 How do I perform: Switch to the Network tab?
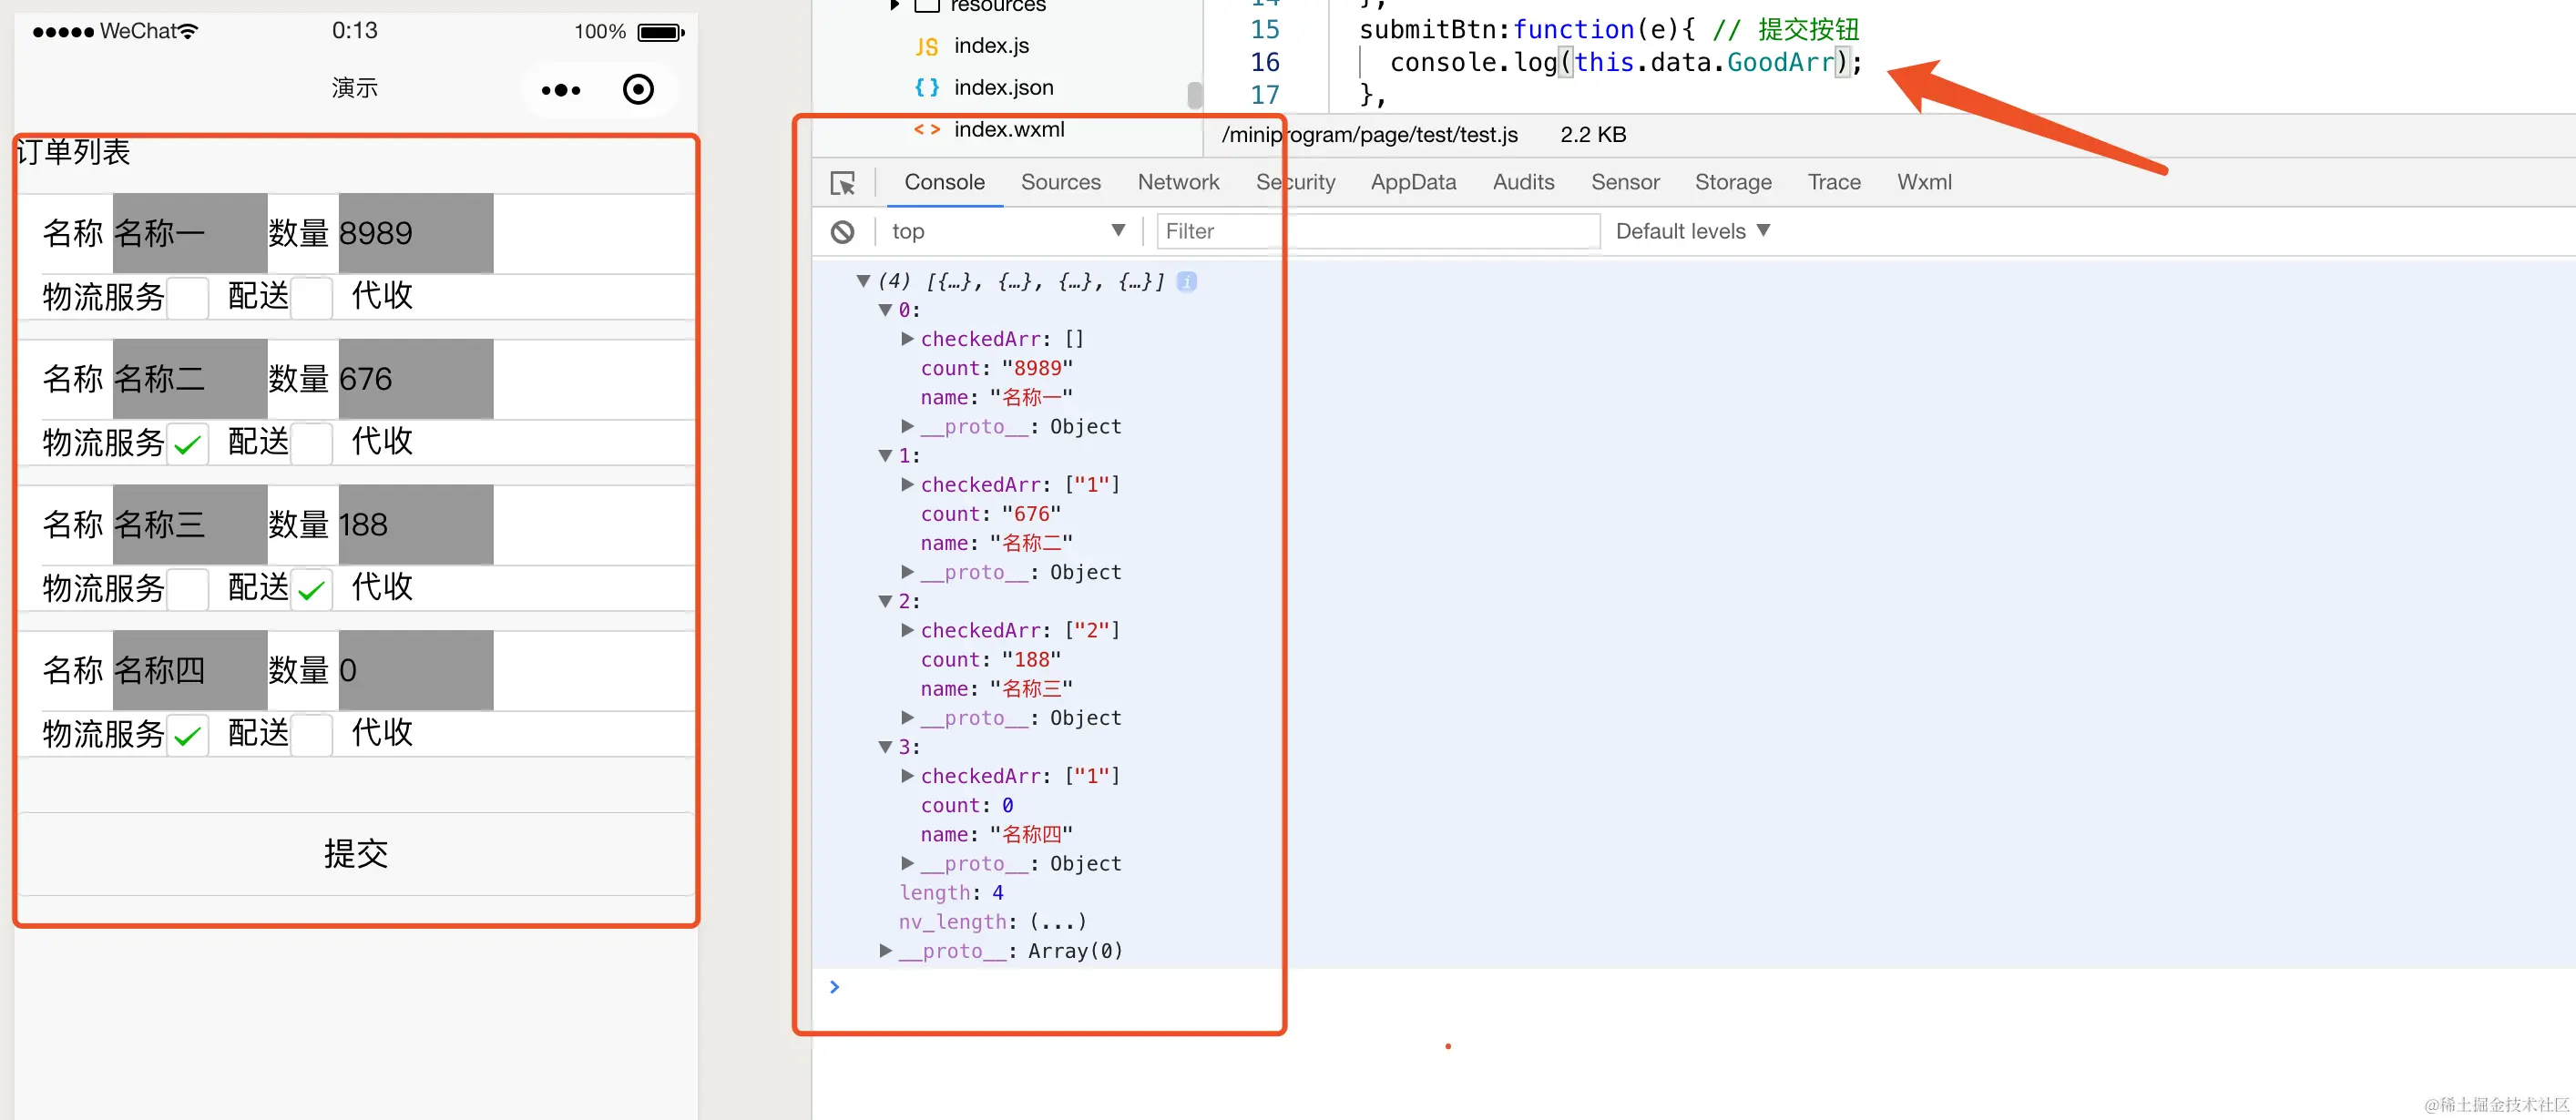pyautogui.click(x=1178, y=183)
